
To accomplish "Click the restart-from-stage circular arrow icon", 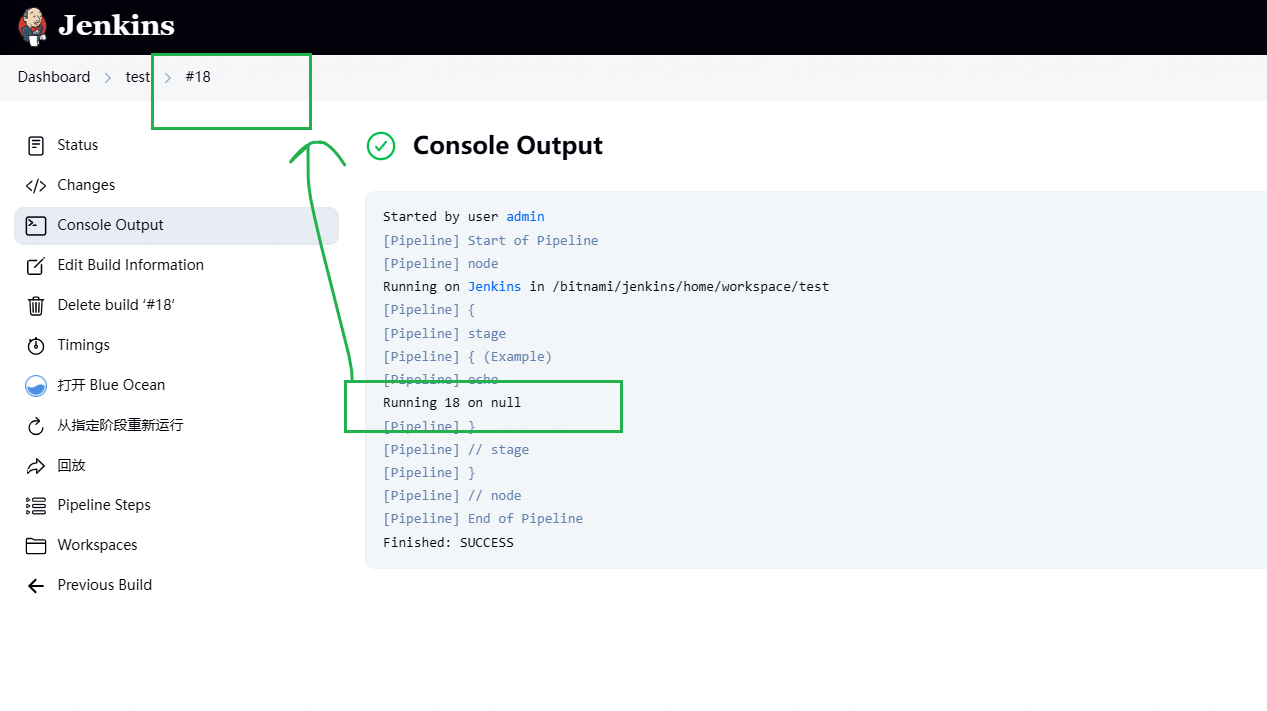I will tap(36, 426).
